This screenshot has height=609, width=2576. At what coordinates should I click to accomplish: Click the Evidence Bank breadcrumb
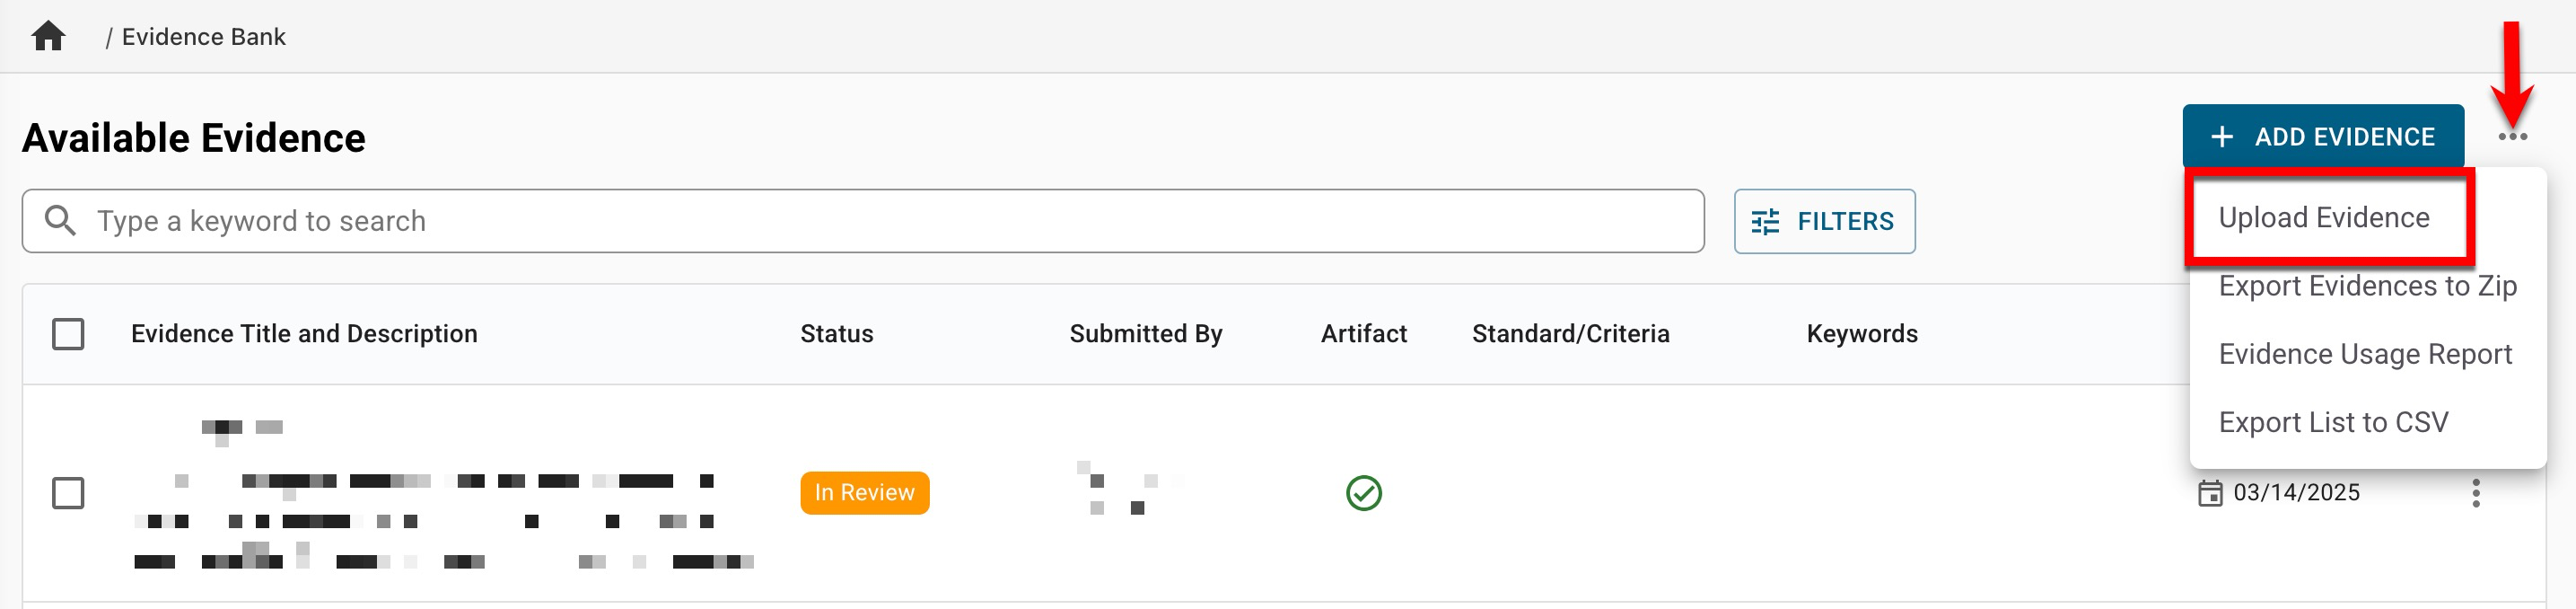[203, 37]
